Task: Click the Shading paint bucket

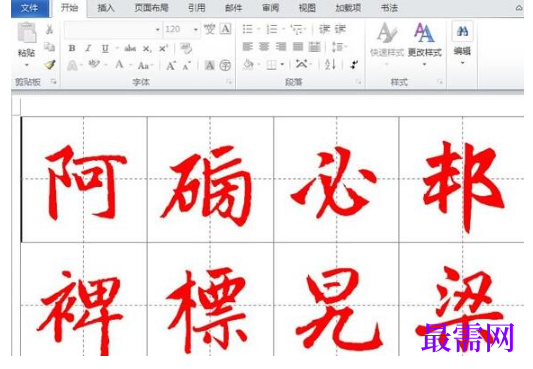Action: 248,64
